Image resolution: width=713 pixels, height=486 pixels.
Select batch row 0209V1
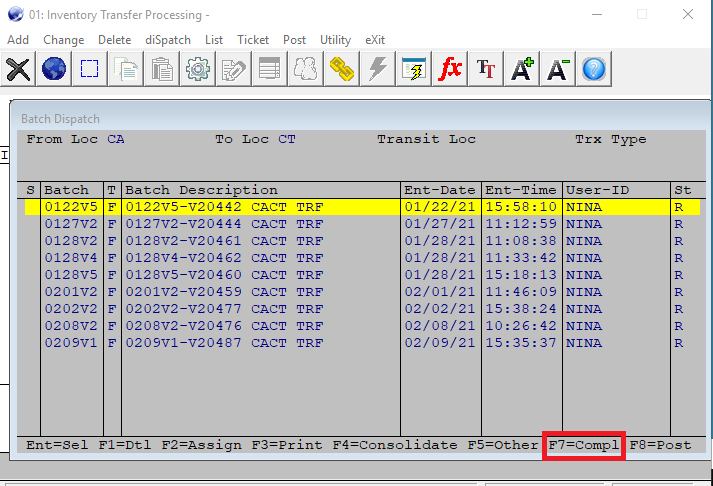pyautogui.click(x=362, y=343)
